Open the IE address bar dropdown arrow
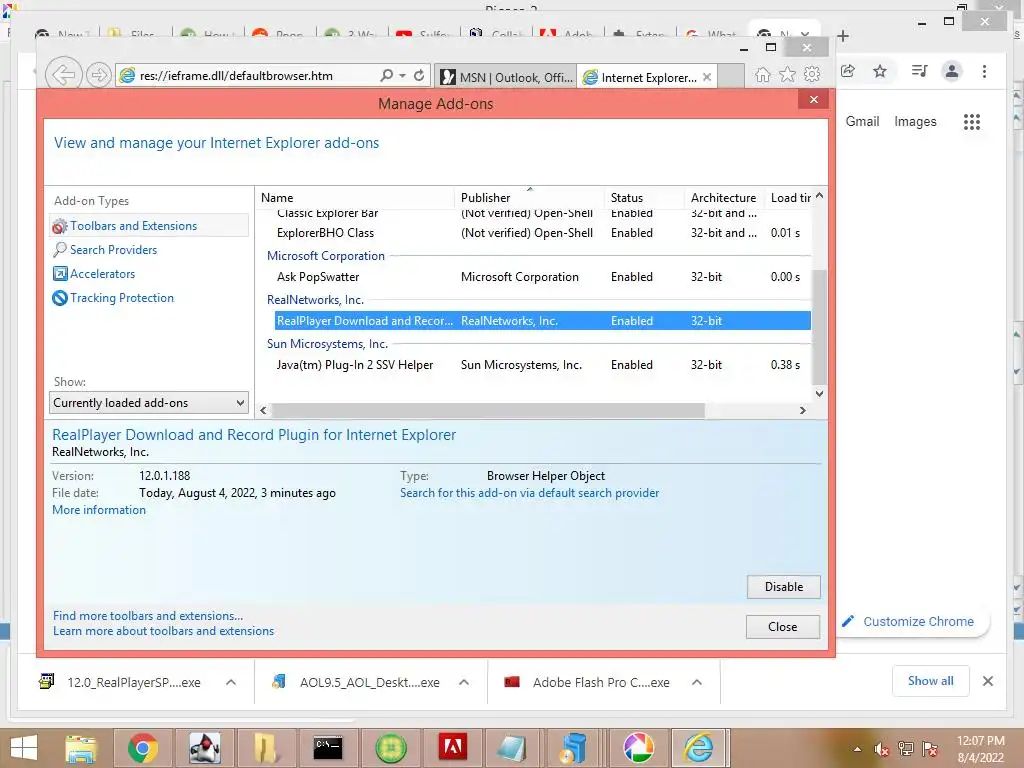Viewport: 1024px width, 768px height. click(x=402, y=76)
